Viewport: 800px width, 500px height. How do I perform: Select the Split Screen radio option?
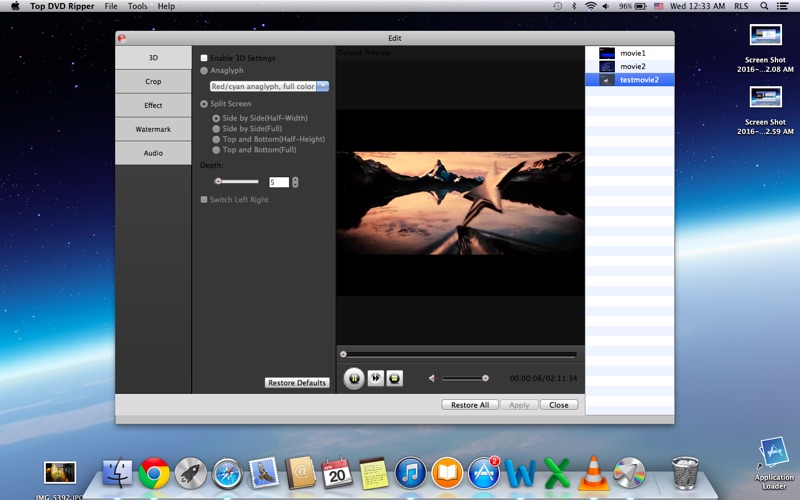click(204, 104)
